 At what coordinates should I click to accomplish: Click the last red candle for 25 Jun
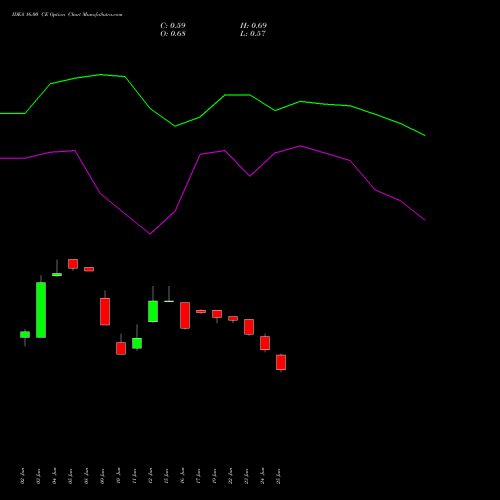pos(281,362)
